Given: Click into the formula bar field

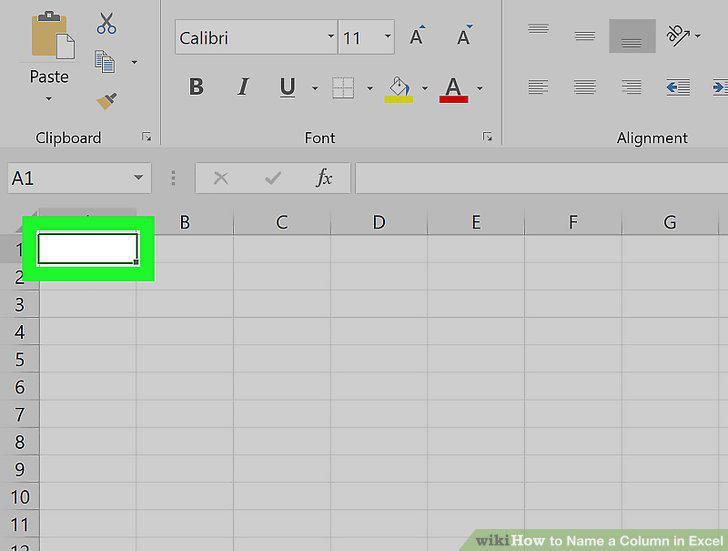Looking at the screenshot, I should coord(541,178).
